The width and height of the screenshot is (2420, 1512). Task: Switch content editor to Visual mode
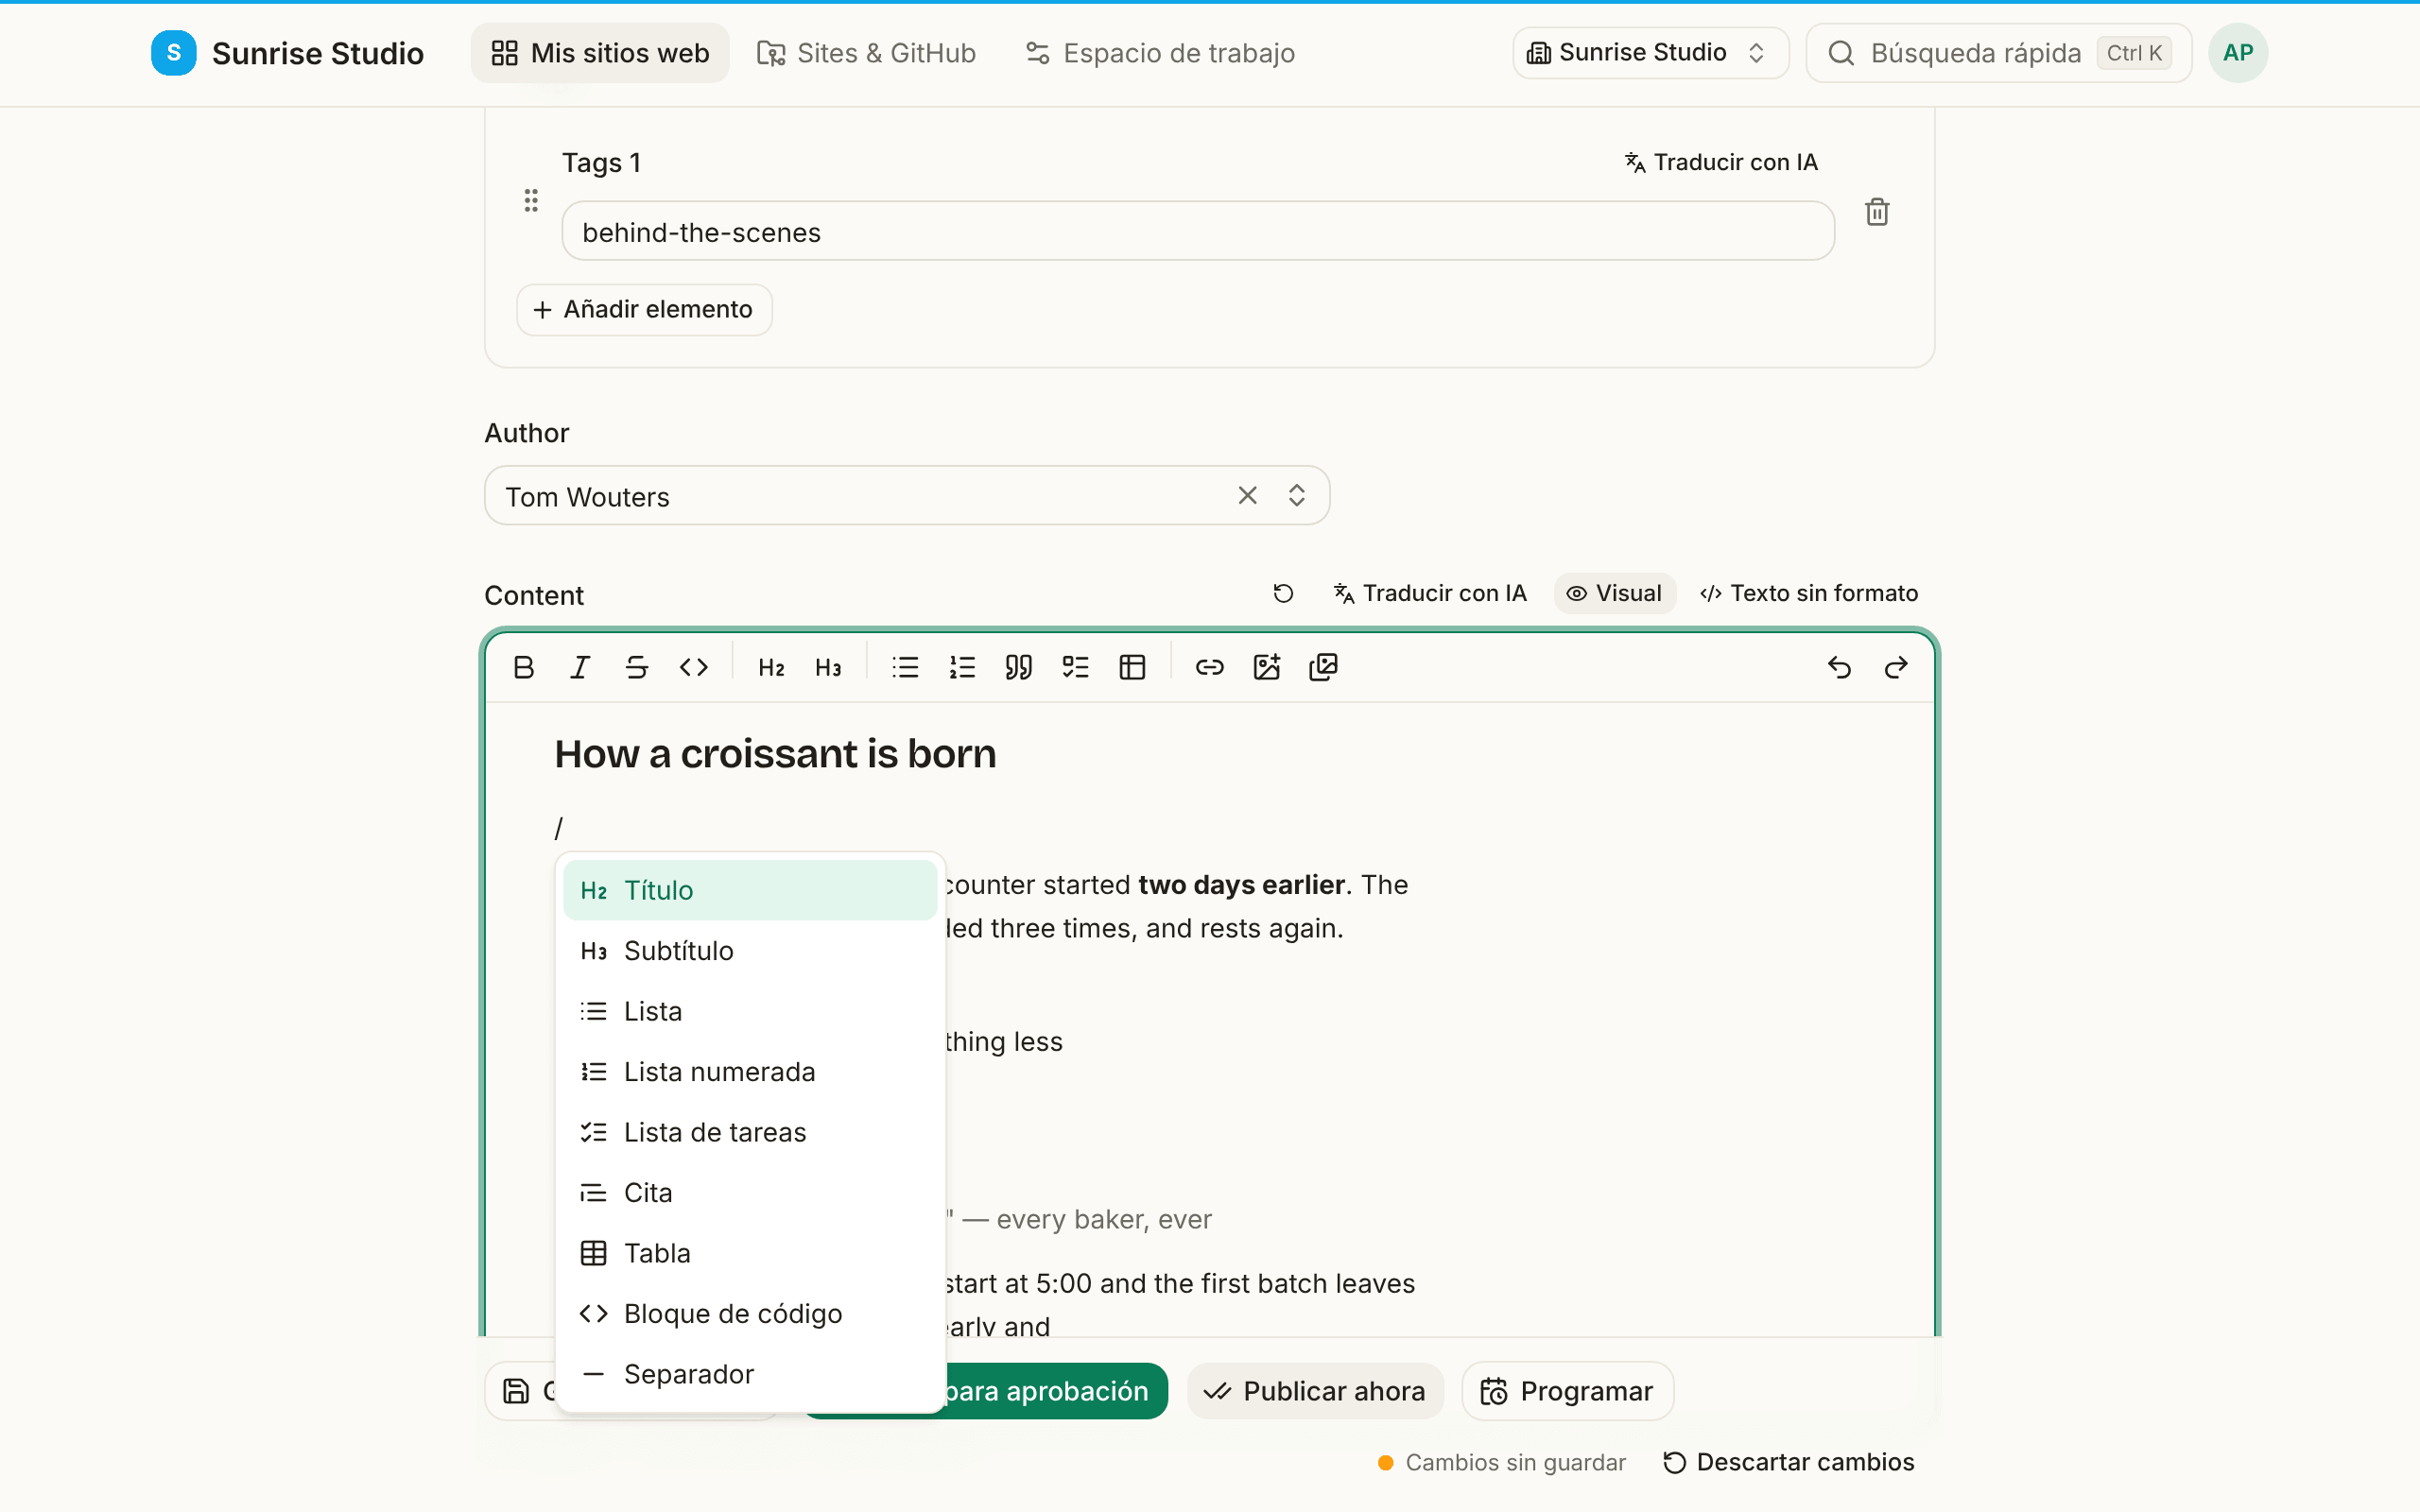(x=1614, y=594)
